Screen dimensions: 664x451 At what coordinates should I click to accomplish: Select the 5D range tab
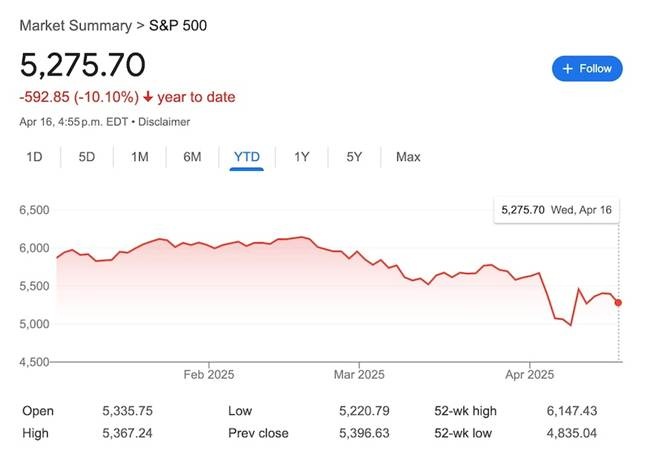(x=87, y=156)
